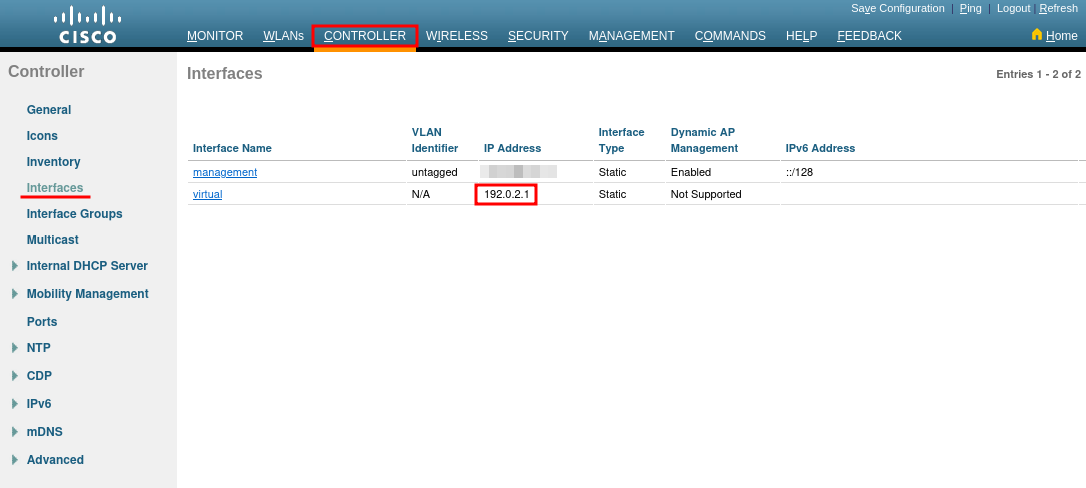
Task: Click the Home house icon
Action: (x=1037, y=35)
